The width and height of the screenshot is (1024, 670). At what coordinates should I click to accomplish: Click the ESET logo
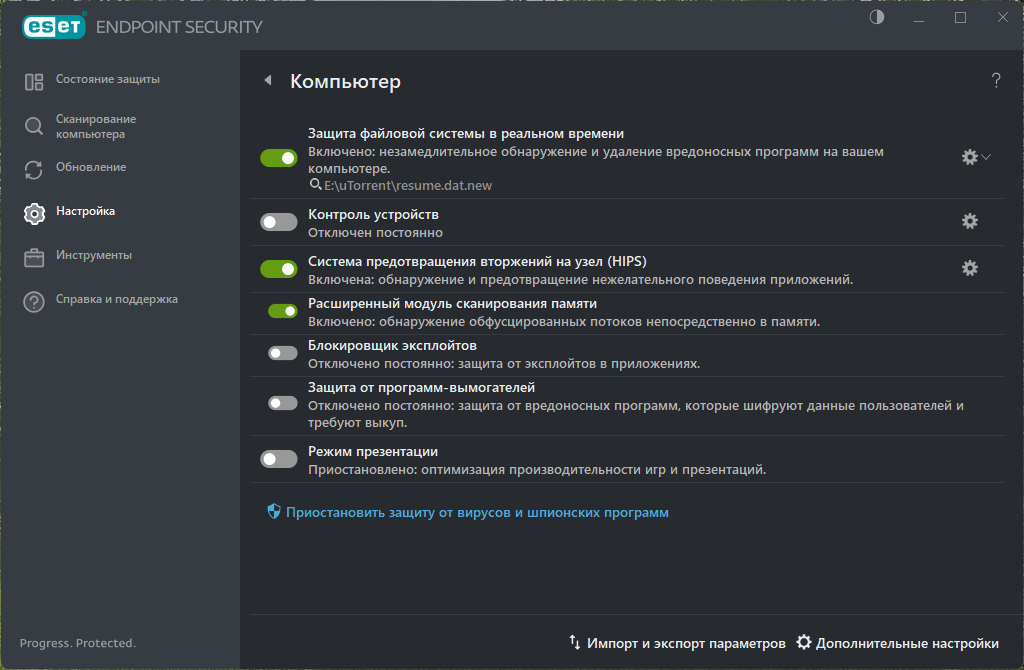[x=53, y=27]
